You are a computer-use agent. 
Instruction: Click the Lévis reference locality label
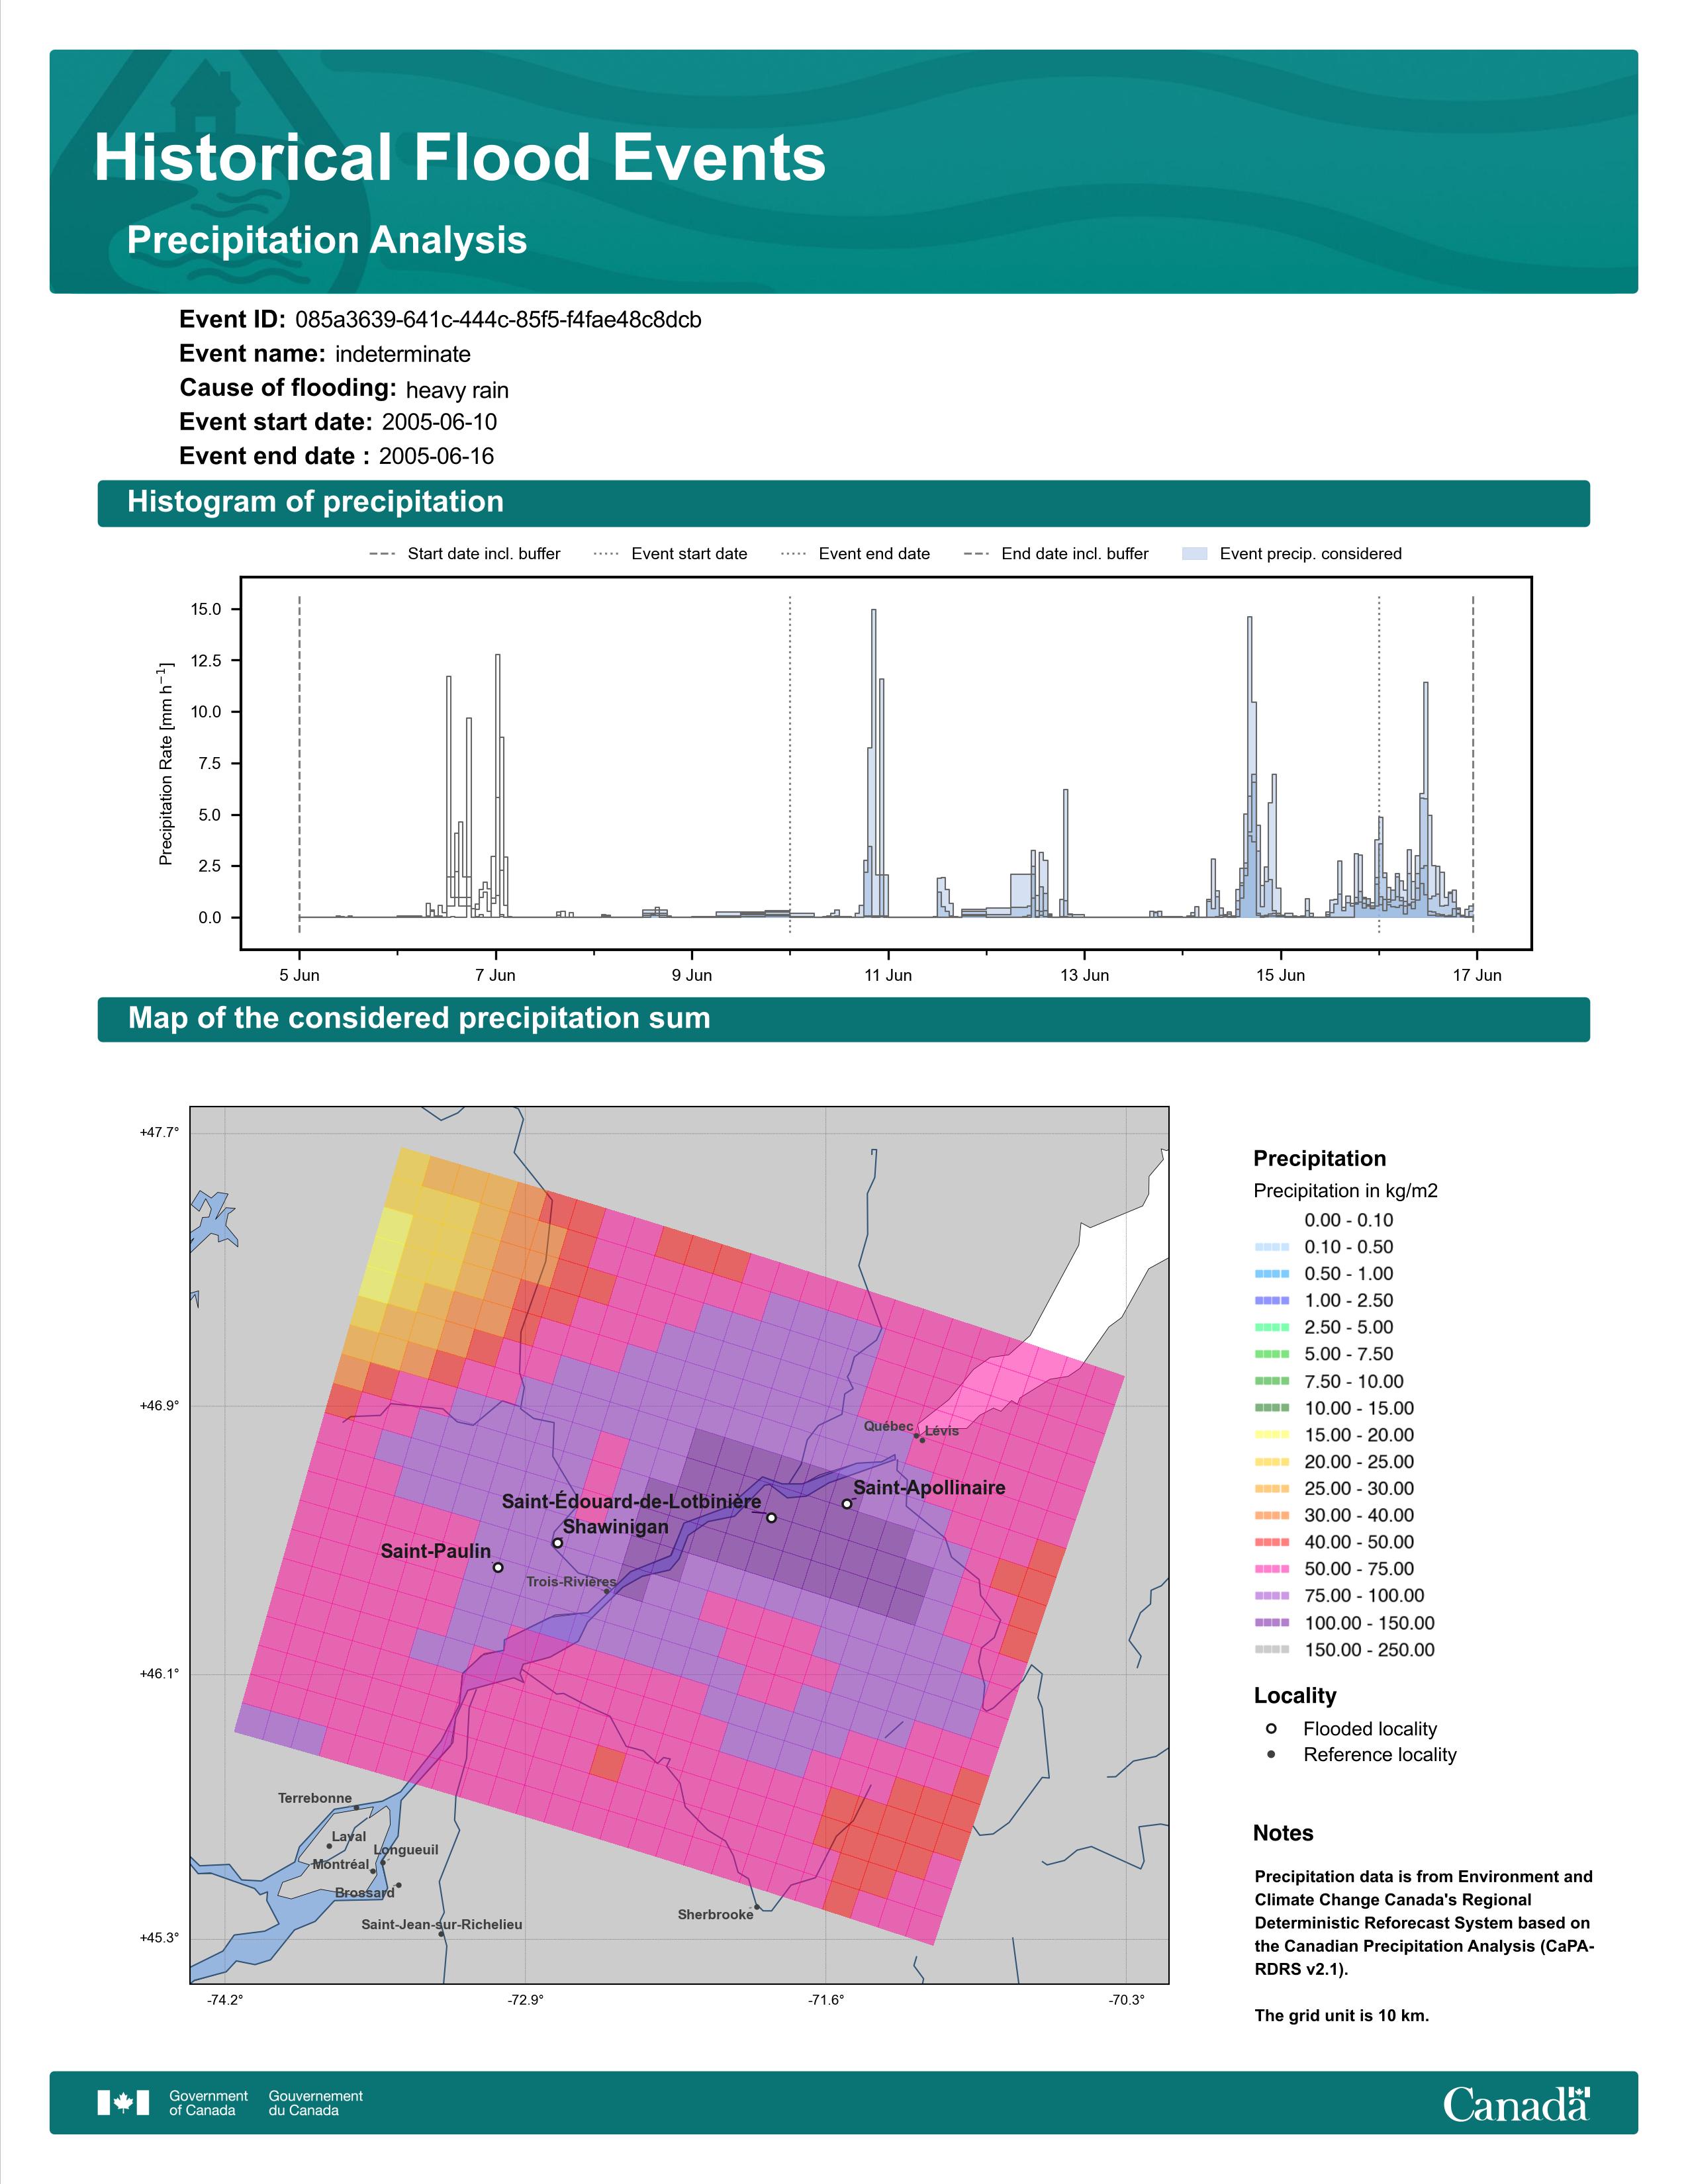pos(942,1431)
